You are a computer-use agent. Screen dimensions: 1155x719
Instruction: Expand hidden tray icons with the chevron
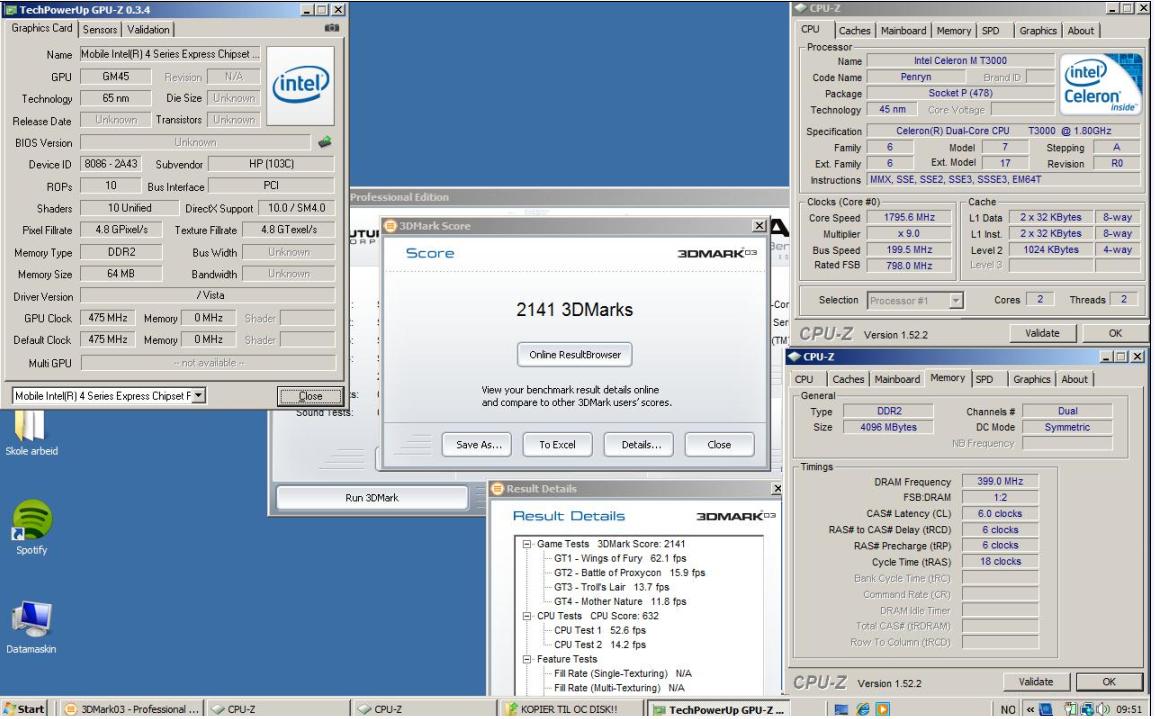tap(1030, 709)
